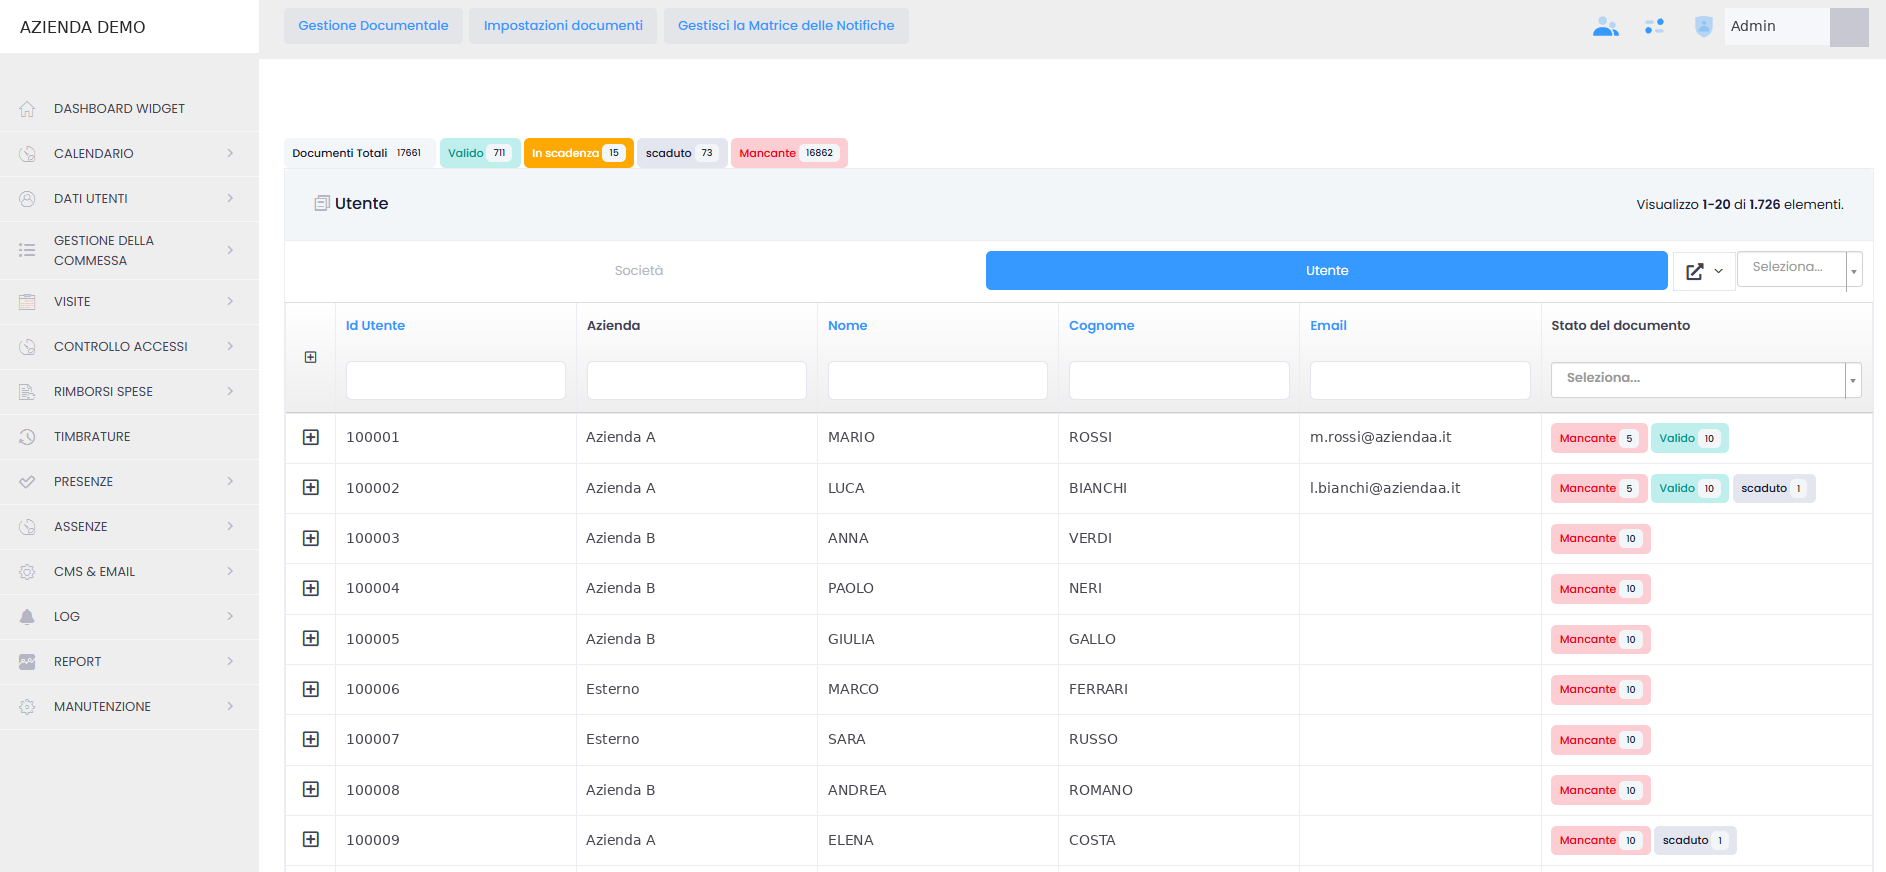
Task: Click the Presenze checkmark icon
Action: click(27, 482)
